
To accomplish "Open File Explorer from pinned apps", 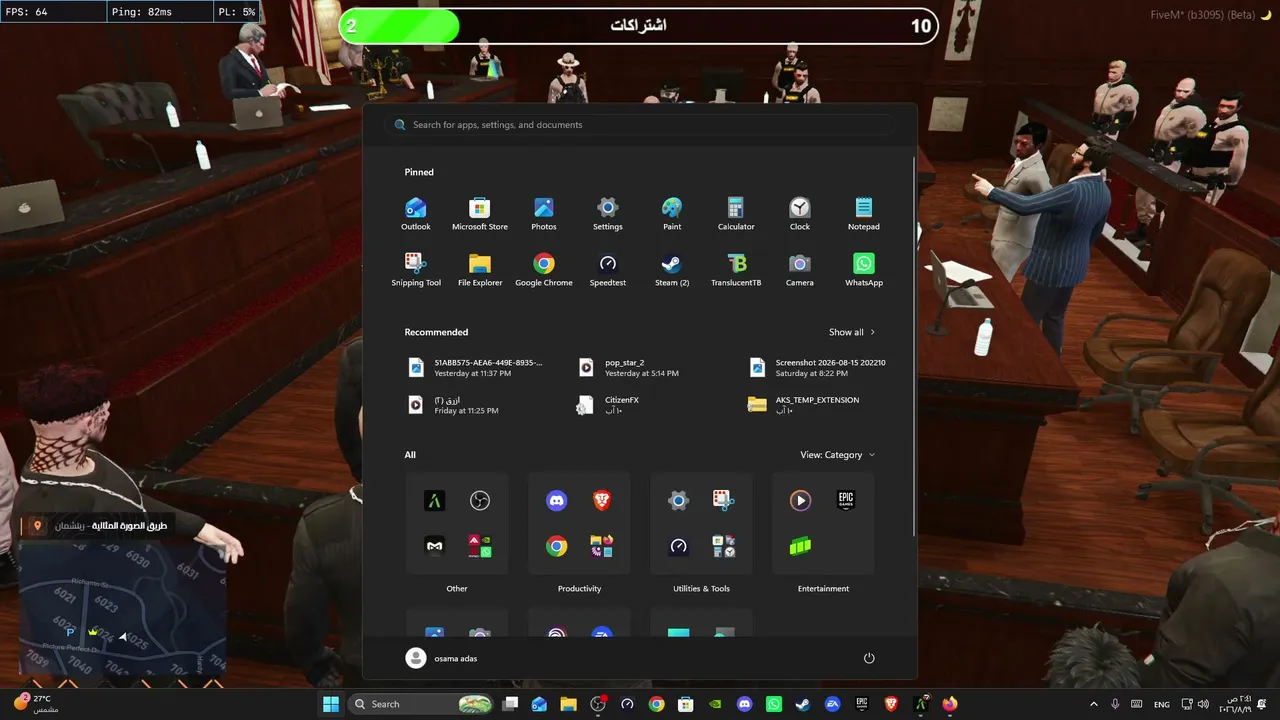I will tap(480, 270).
